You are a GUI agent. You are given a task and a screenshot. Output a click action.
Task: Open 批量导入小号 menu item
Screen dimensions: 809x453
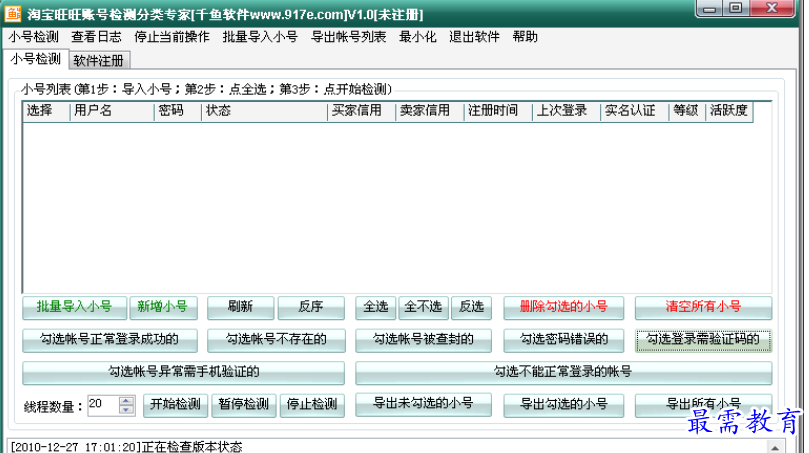tap(260, 37)
